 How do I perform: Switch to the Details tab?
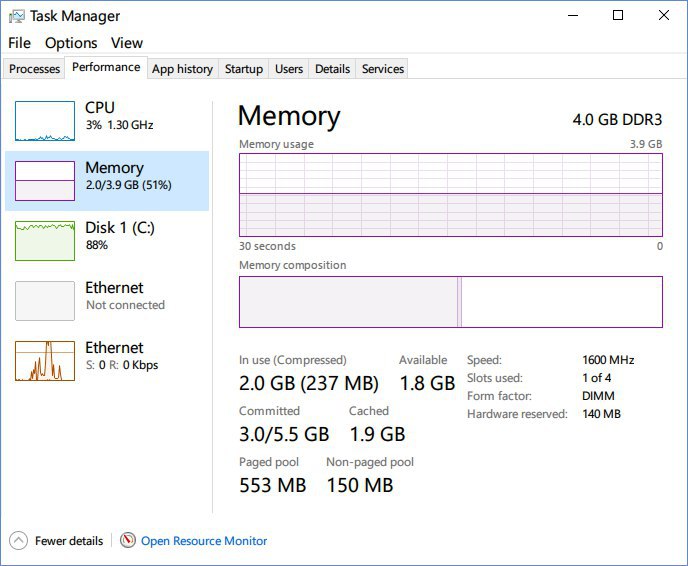[x=332, y=69]
